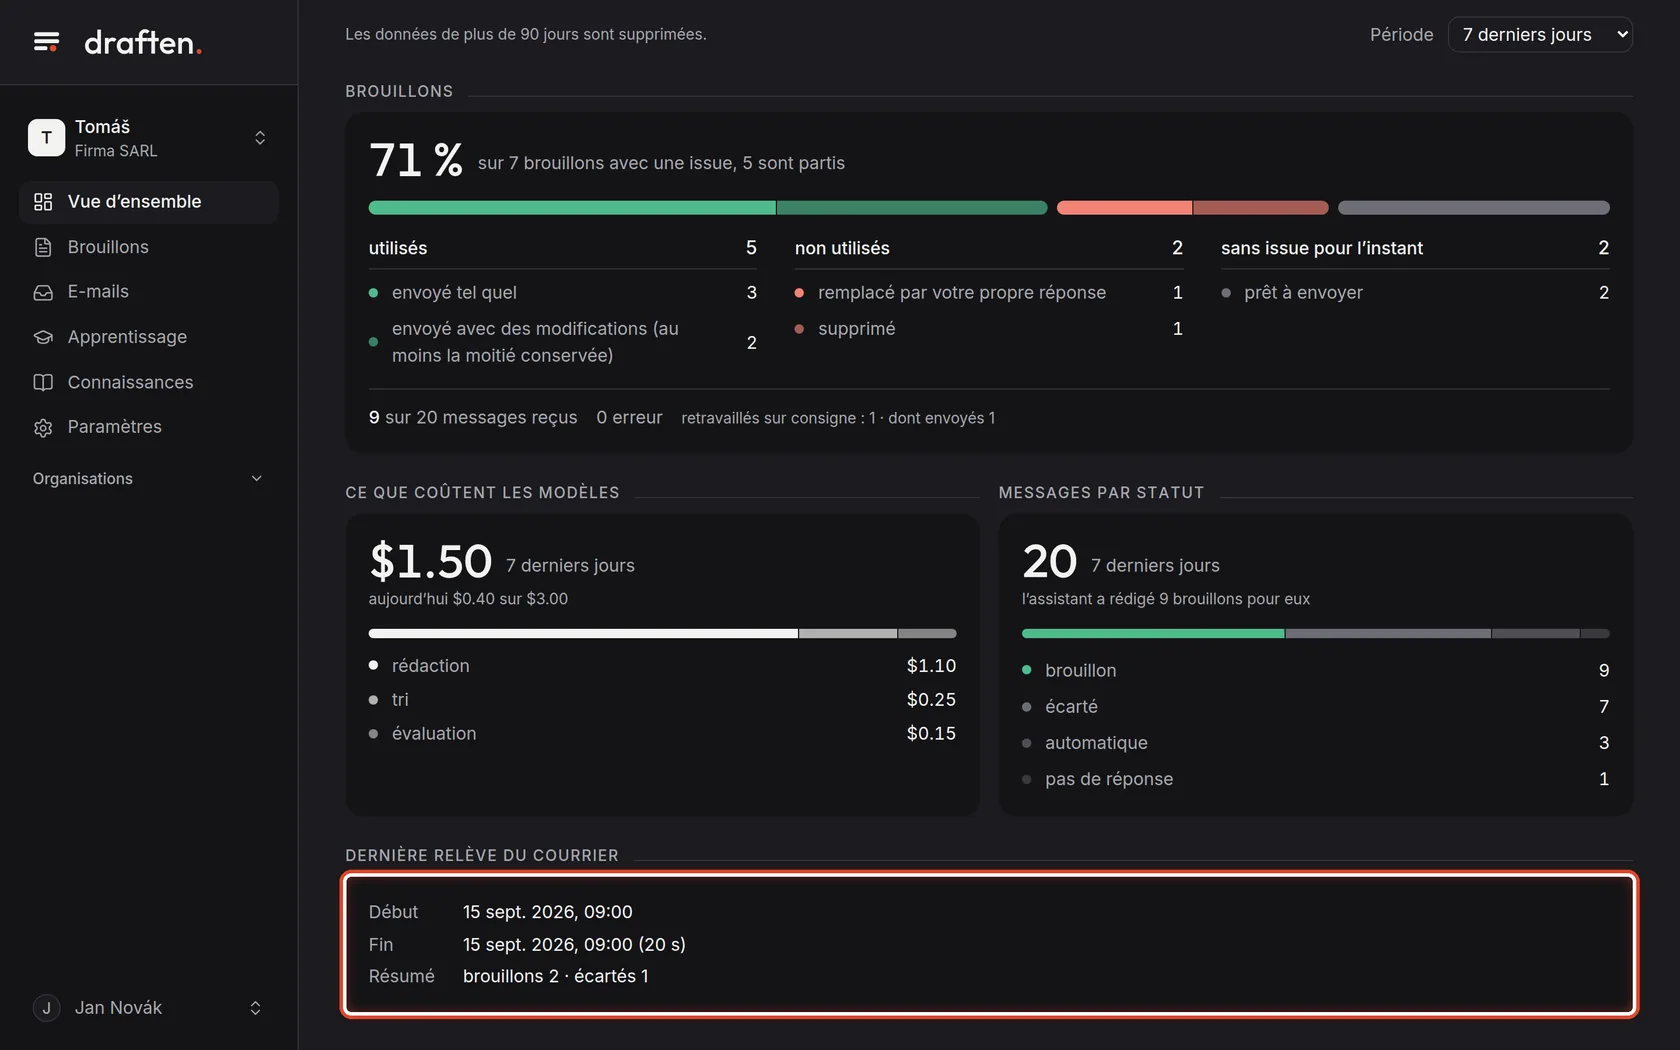This screenshot has width=1680, height=1050.
Task: Click the messages status distribution bar
Action: point(1316,634)
